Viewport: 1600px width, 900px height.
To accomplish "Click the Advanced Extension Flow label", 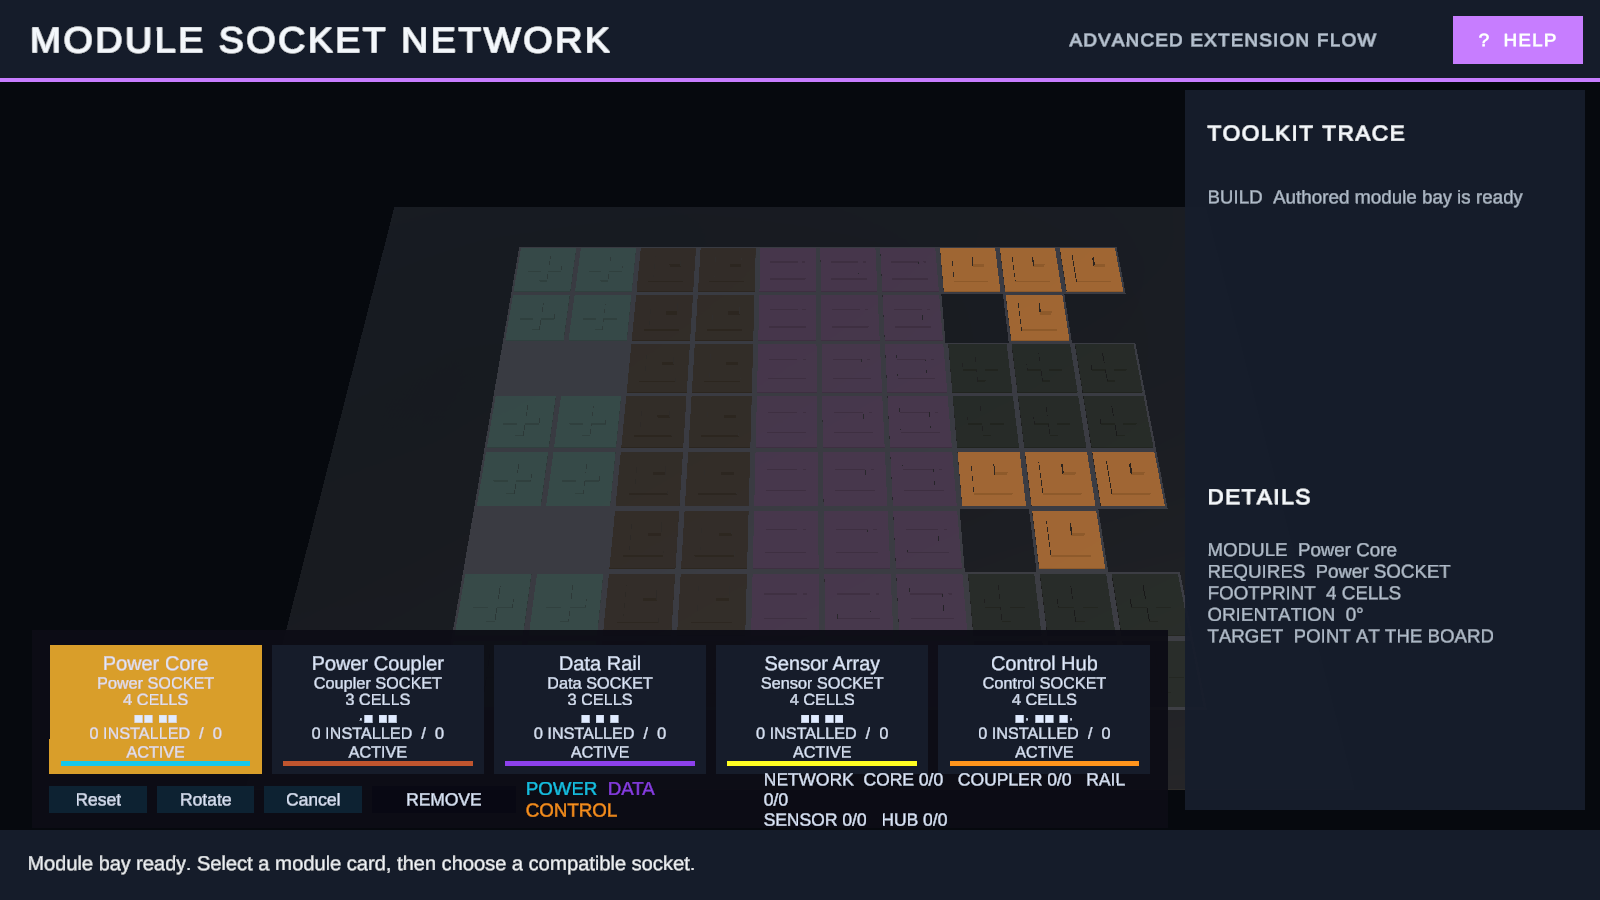I will [1222, 40].
